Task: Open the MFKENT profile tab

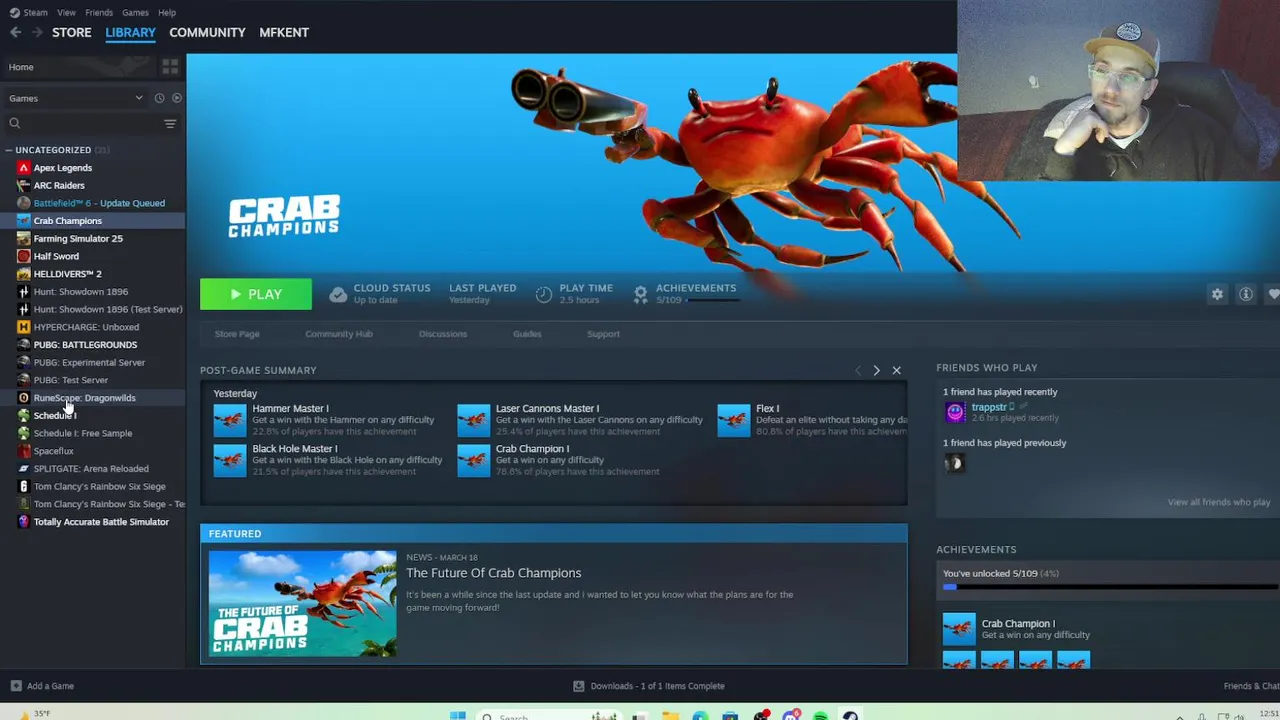Action: coord(284,32)
